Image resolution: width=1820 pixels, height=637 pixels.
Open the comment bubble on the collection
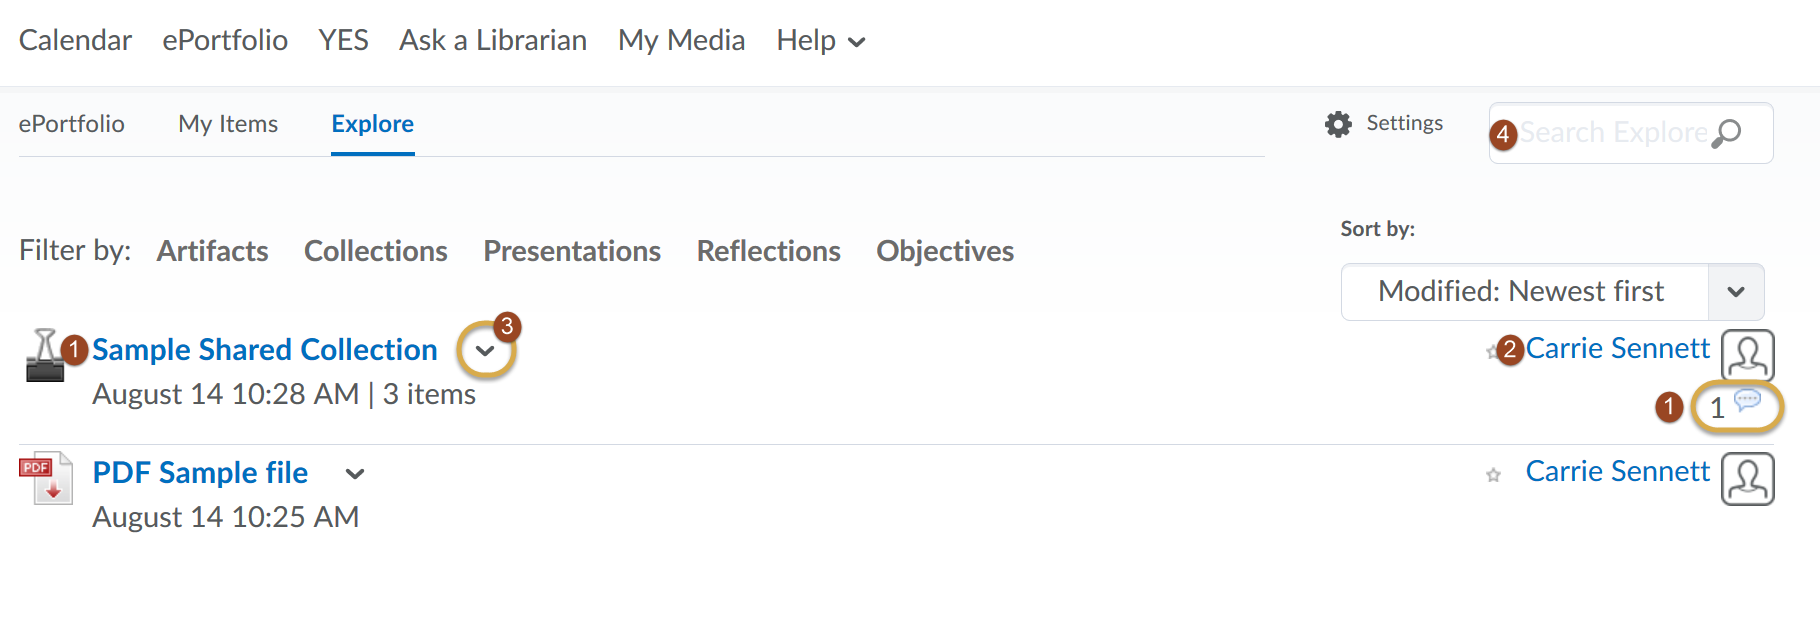(1747, 401)
